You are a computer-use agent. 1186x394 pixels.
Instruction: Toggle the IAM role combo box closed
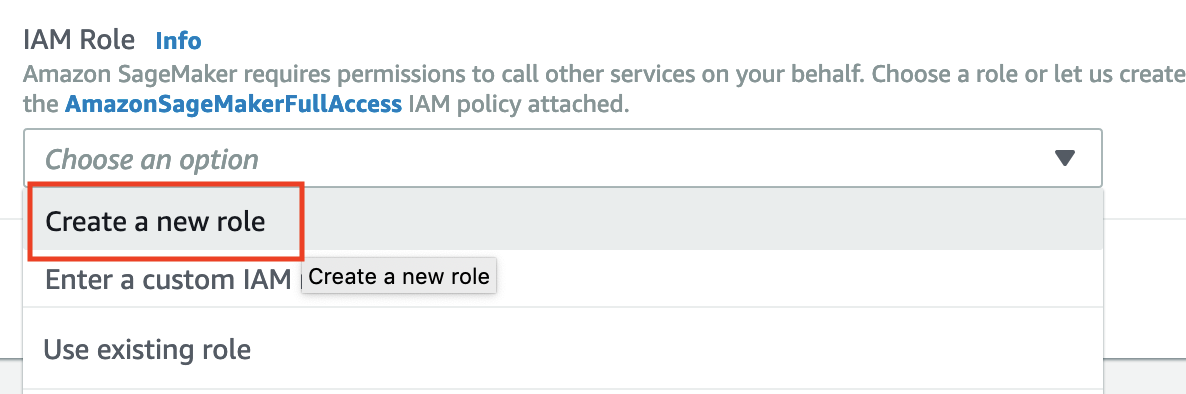563,158
